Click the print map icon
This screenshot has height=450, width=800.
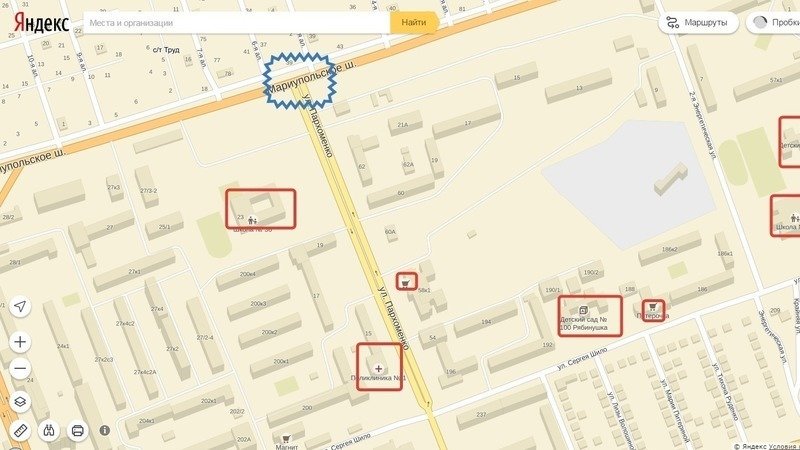point(78,431)
